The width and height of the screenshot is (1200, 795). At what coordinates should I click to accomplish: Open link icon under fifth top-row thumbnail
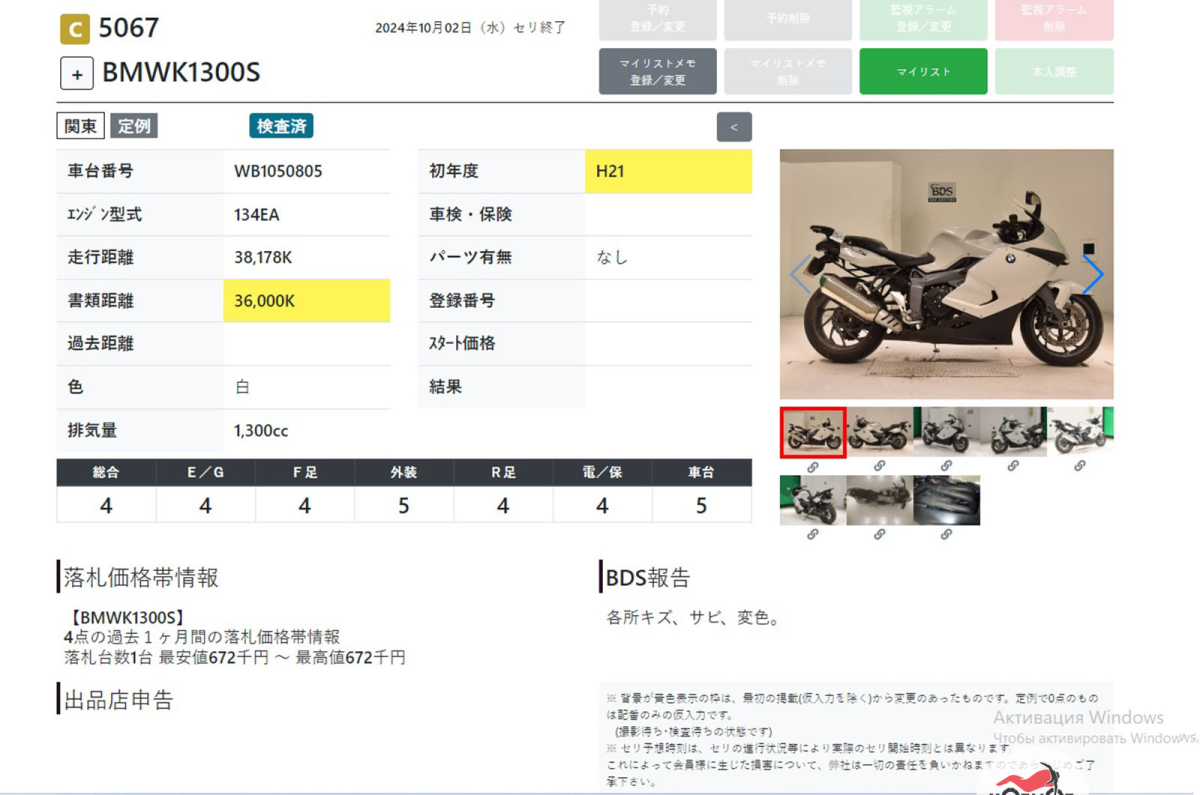tap(1080, 466)
